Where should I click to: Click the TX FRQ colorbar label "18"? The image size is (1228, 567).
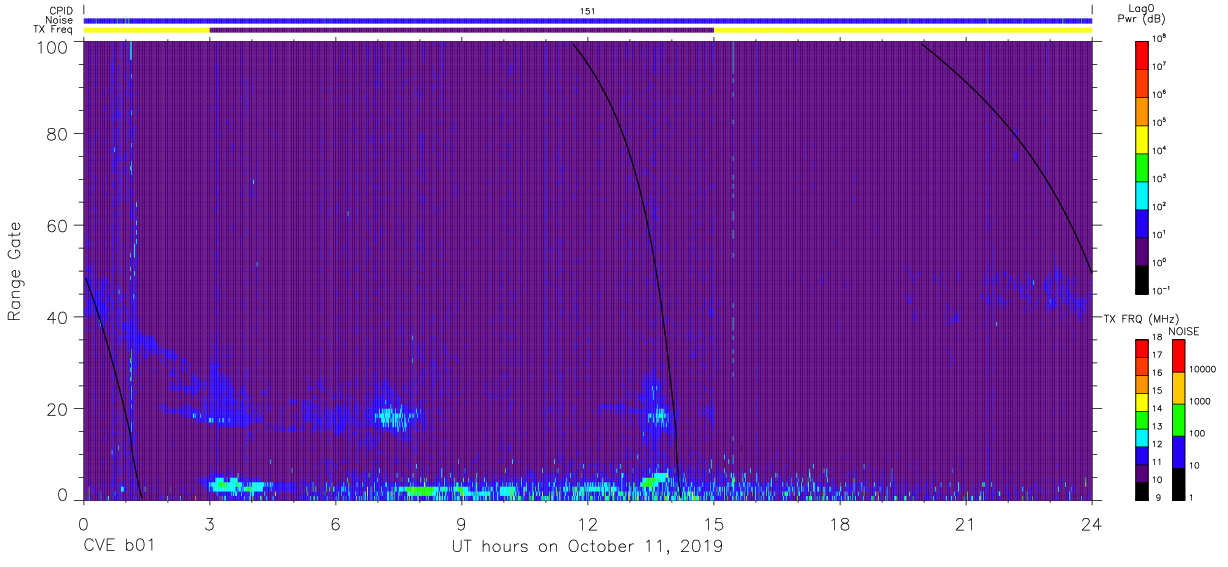click(x=1157, y=339)
